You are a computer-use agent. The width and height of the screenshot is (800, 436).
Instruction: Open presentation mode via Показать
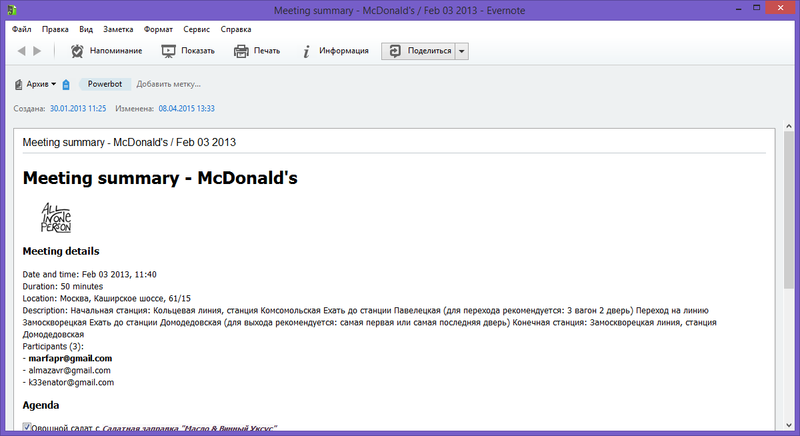168,51
